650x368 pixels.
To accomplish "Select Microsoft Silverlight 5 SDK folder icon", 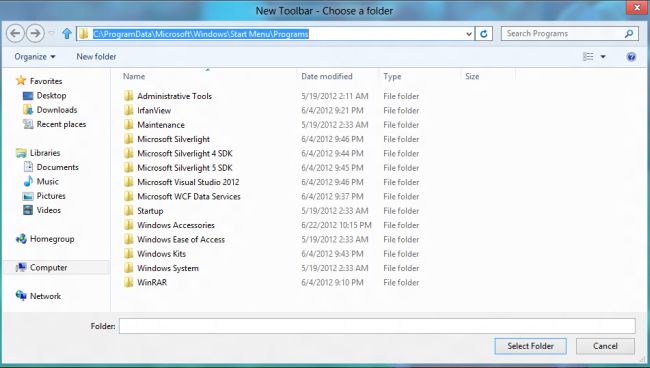I will (129, 167).
